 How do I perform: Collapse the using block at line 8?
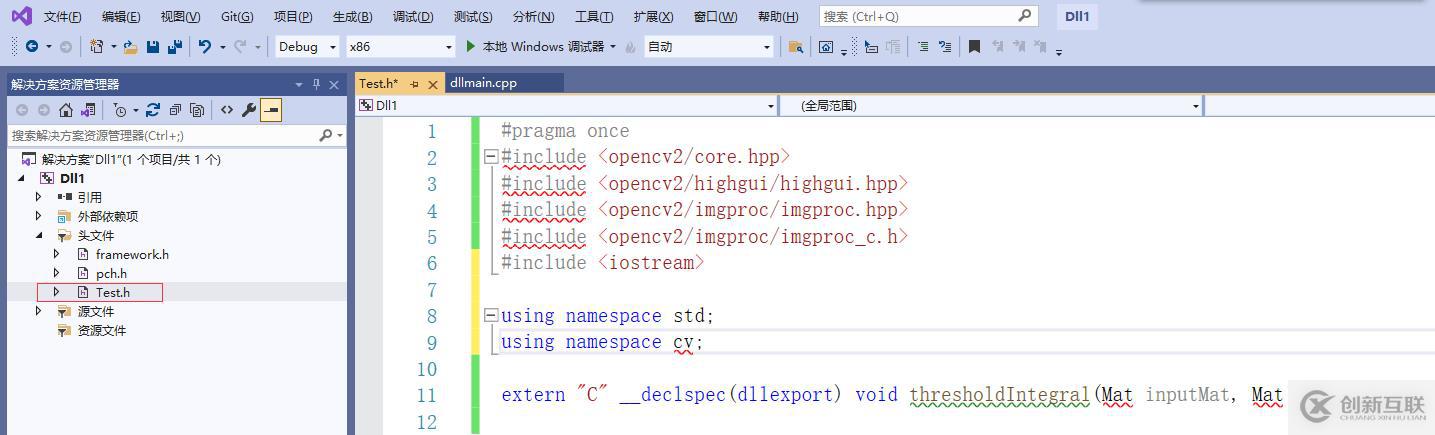coord(490,315)
